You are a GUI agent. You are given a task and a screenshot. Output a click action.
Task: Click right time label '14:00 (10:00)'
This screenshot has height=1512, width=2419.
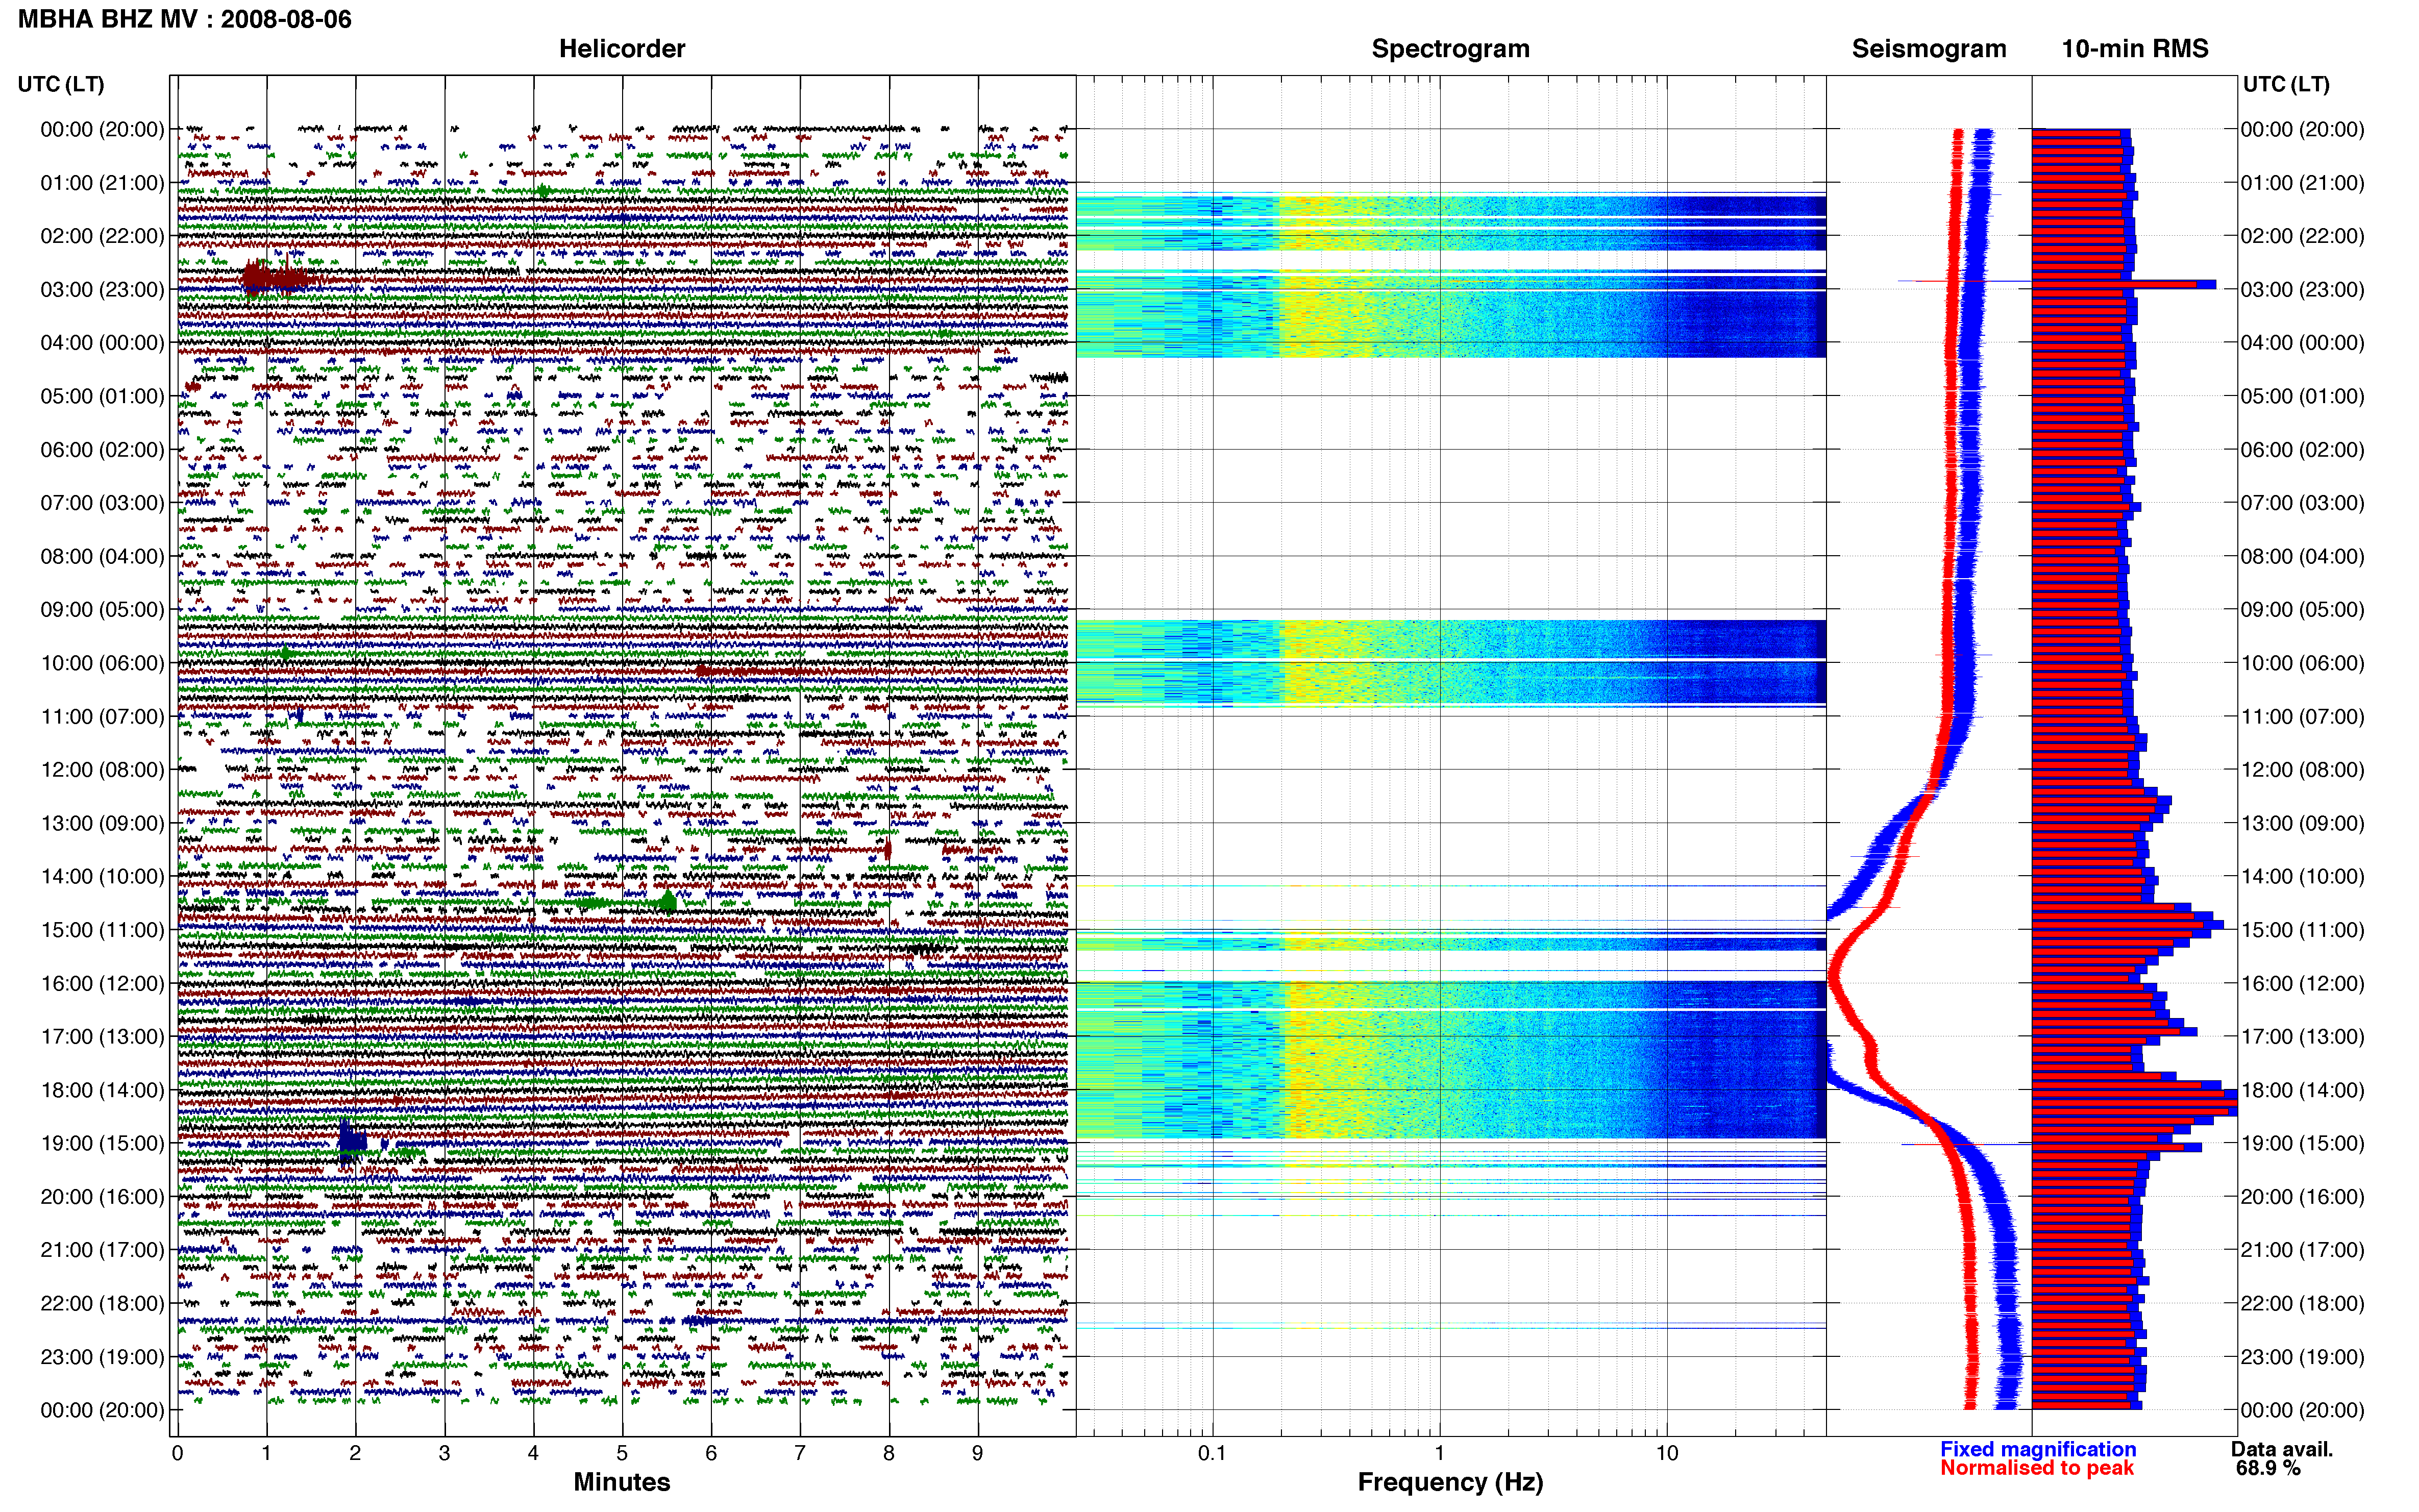(2302, 876)
